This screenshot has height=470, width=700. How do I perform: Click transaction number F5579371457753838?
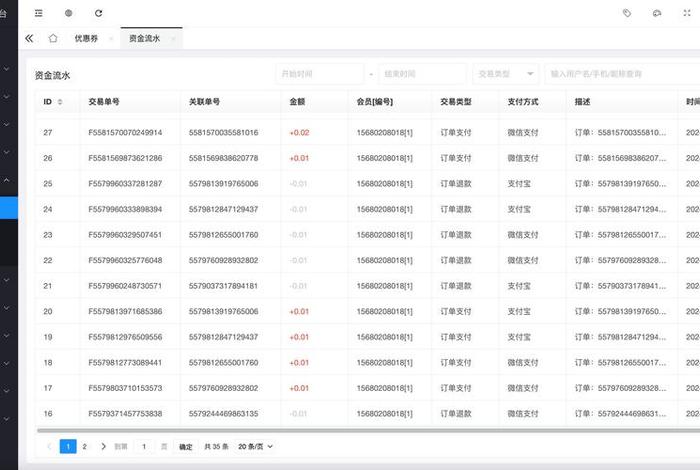click(x=125, y=414)
